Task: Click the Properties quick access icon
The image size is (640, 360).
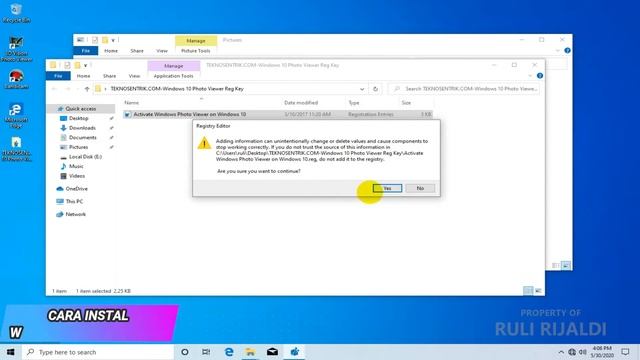Action: tap(67, 65)
